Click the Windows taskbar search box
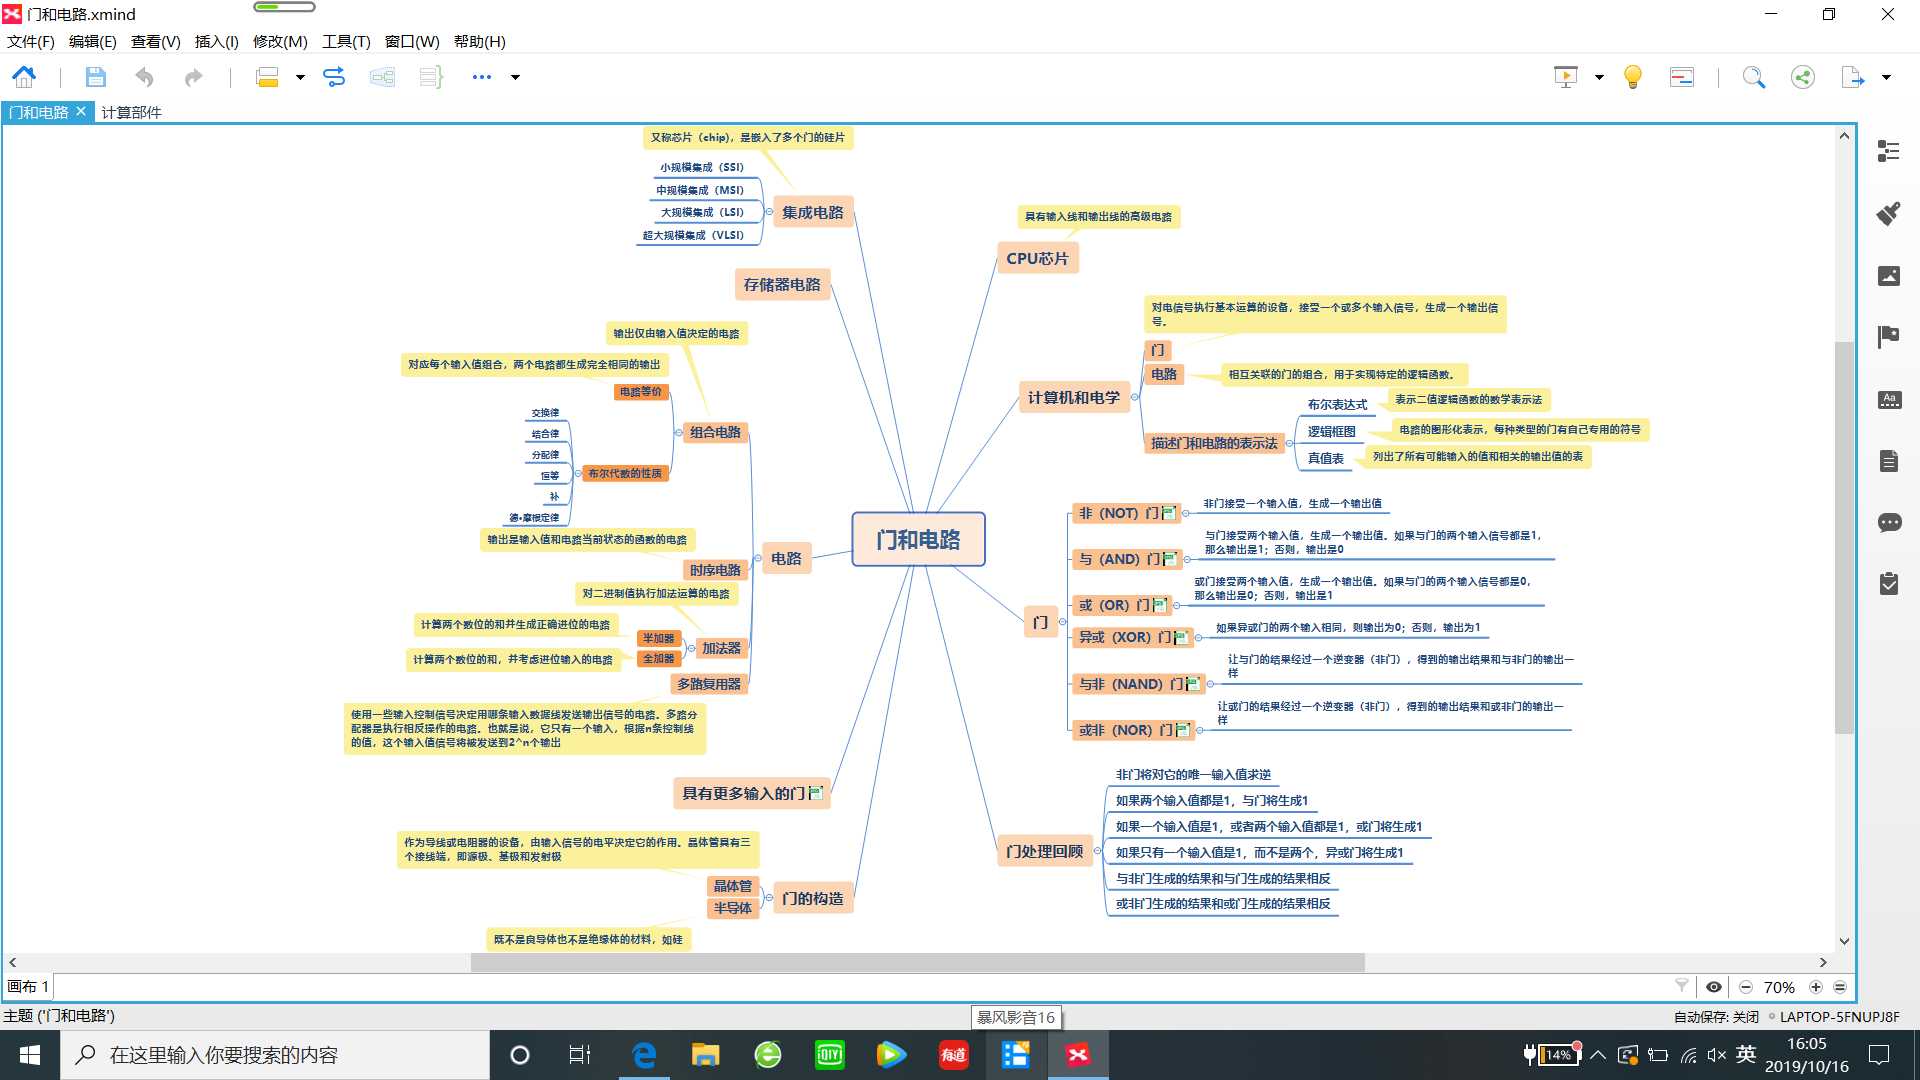 [x=275, y=1055]
